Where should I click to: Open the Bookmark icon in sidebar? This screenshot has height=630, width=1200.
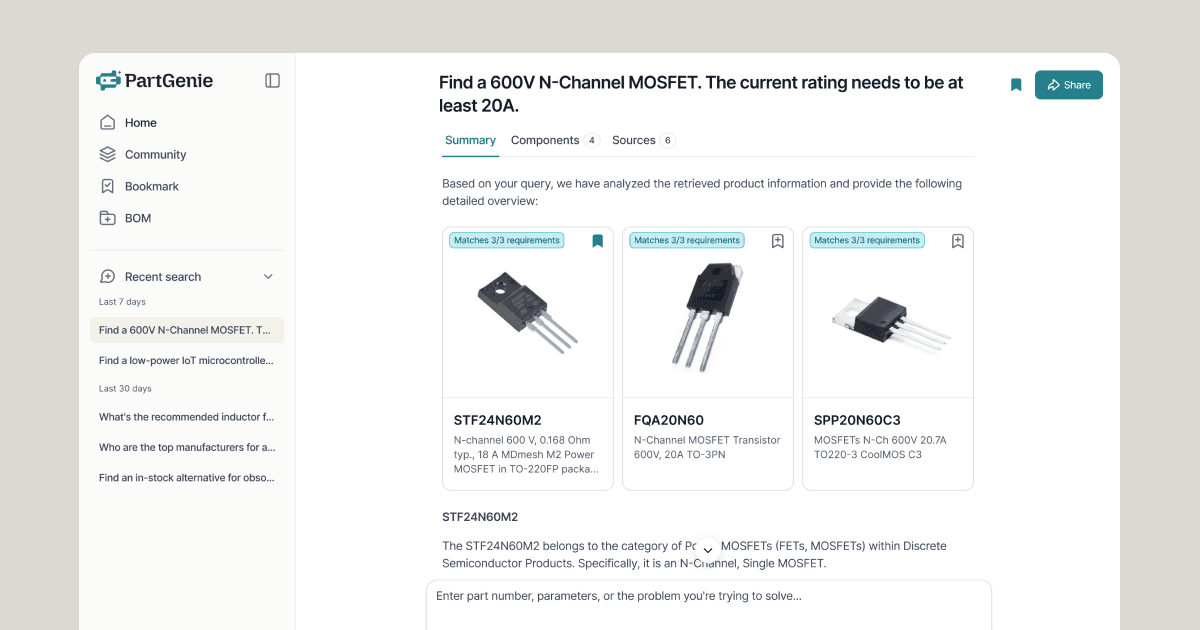tap(108, 187)
